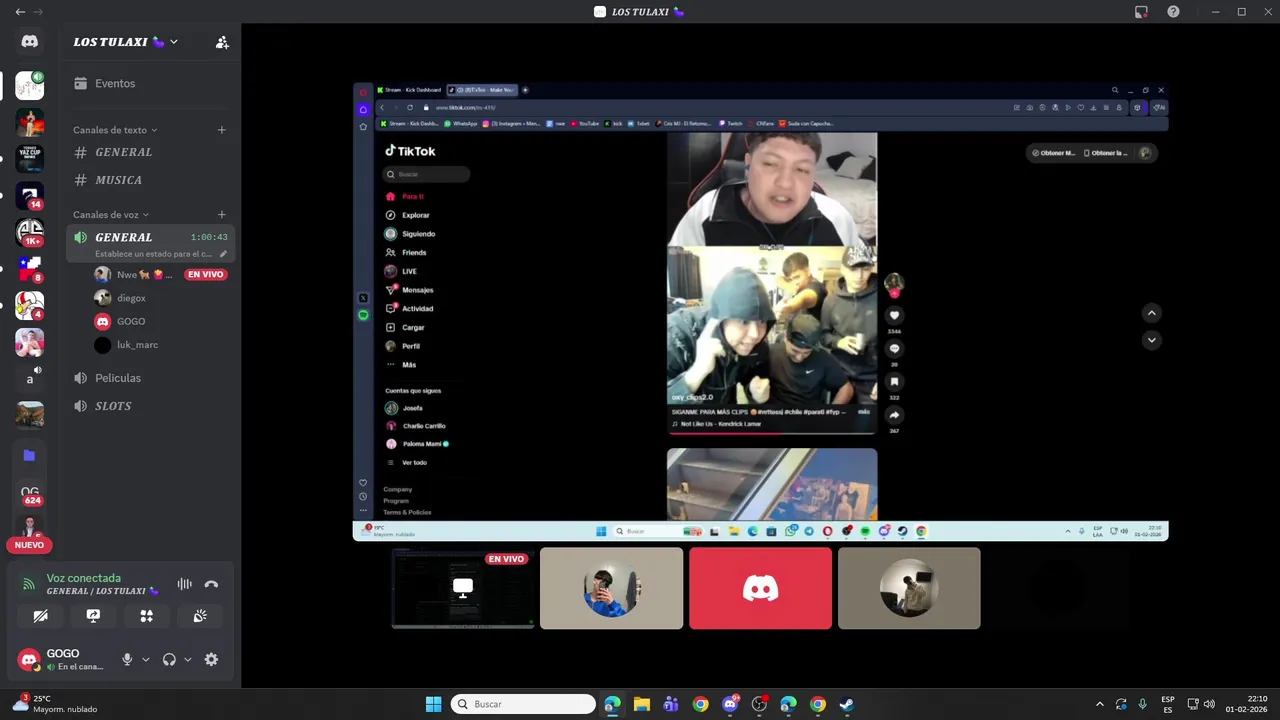
Task: Open headphone output options chevron
Action: tap(188, 659)
